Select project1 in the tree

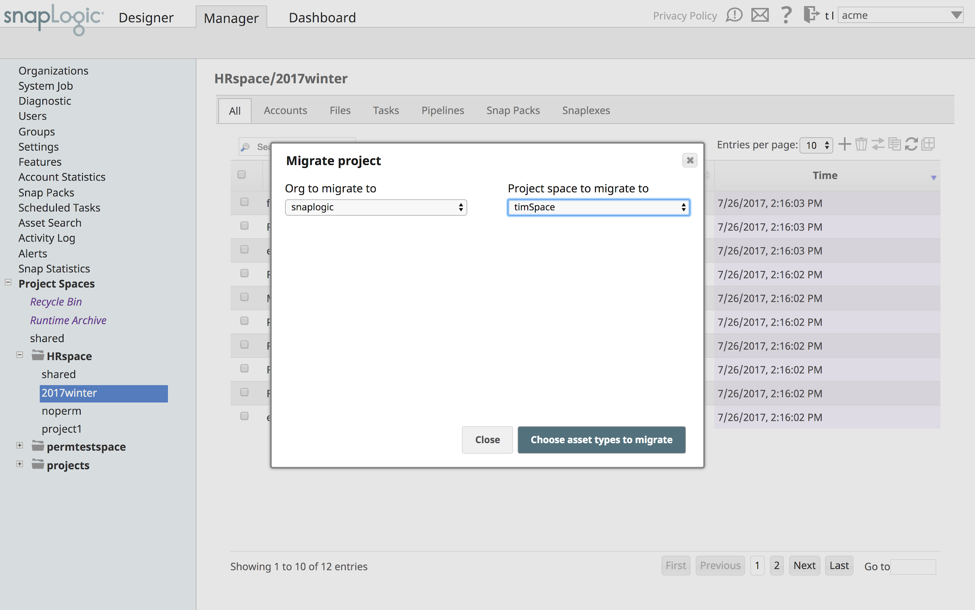click(x=62, y=429)
